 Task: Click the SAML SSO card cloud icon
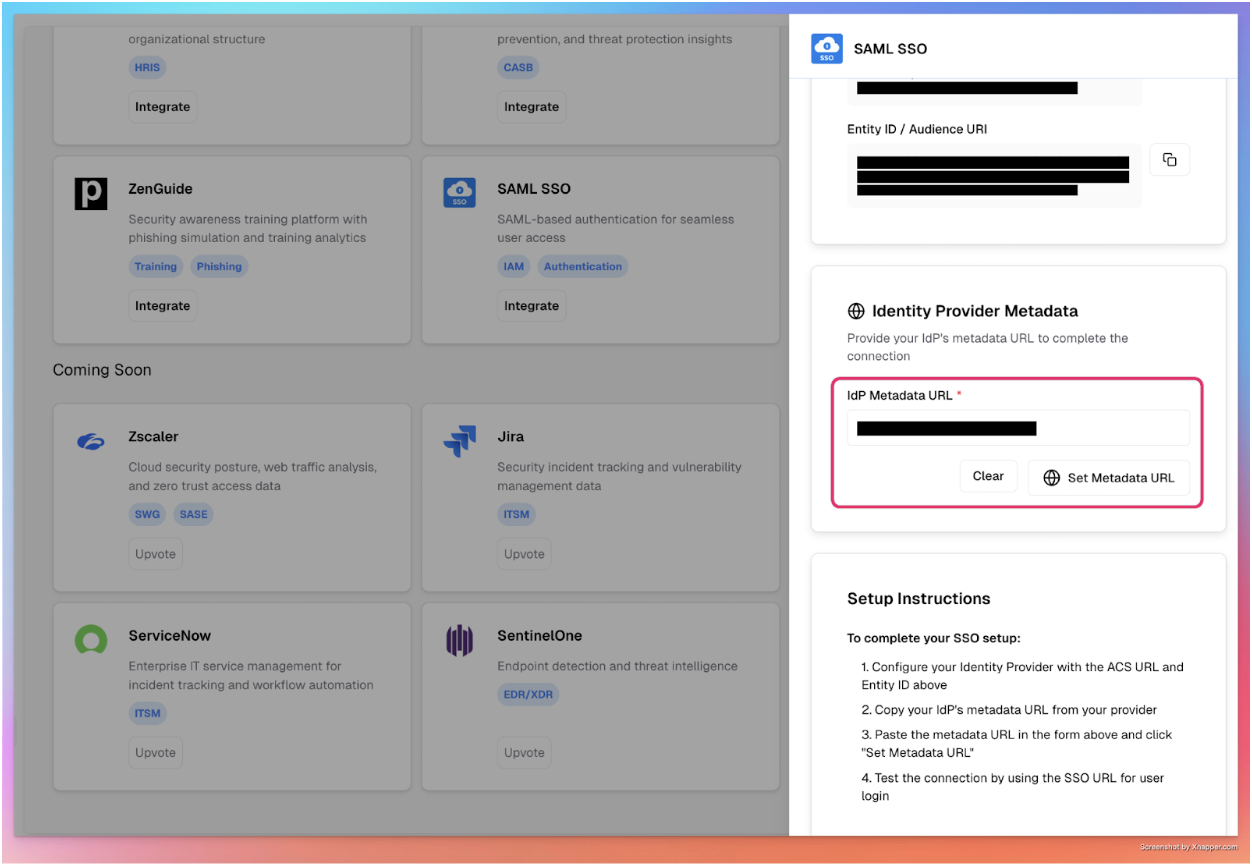pos(459,193)
